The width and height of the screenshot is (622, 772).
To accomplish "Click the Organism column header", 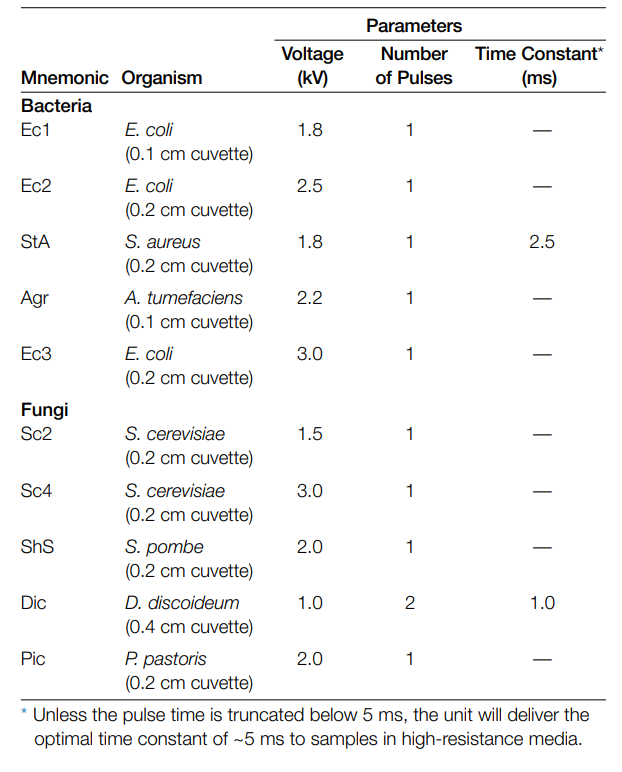I will pyautogui.click(x=162, y=78).
